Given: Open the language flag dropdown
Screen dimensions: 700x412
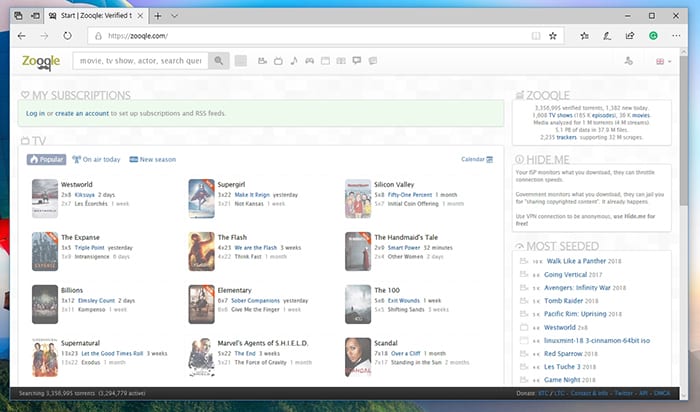Looking at the screenshot, I should [663, 61].
